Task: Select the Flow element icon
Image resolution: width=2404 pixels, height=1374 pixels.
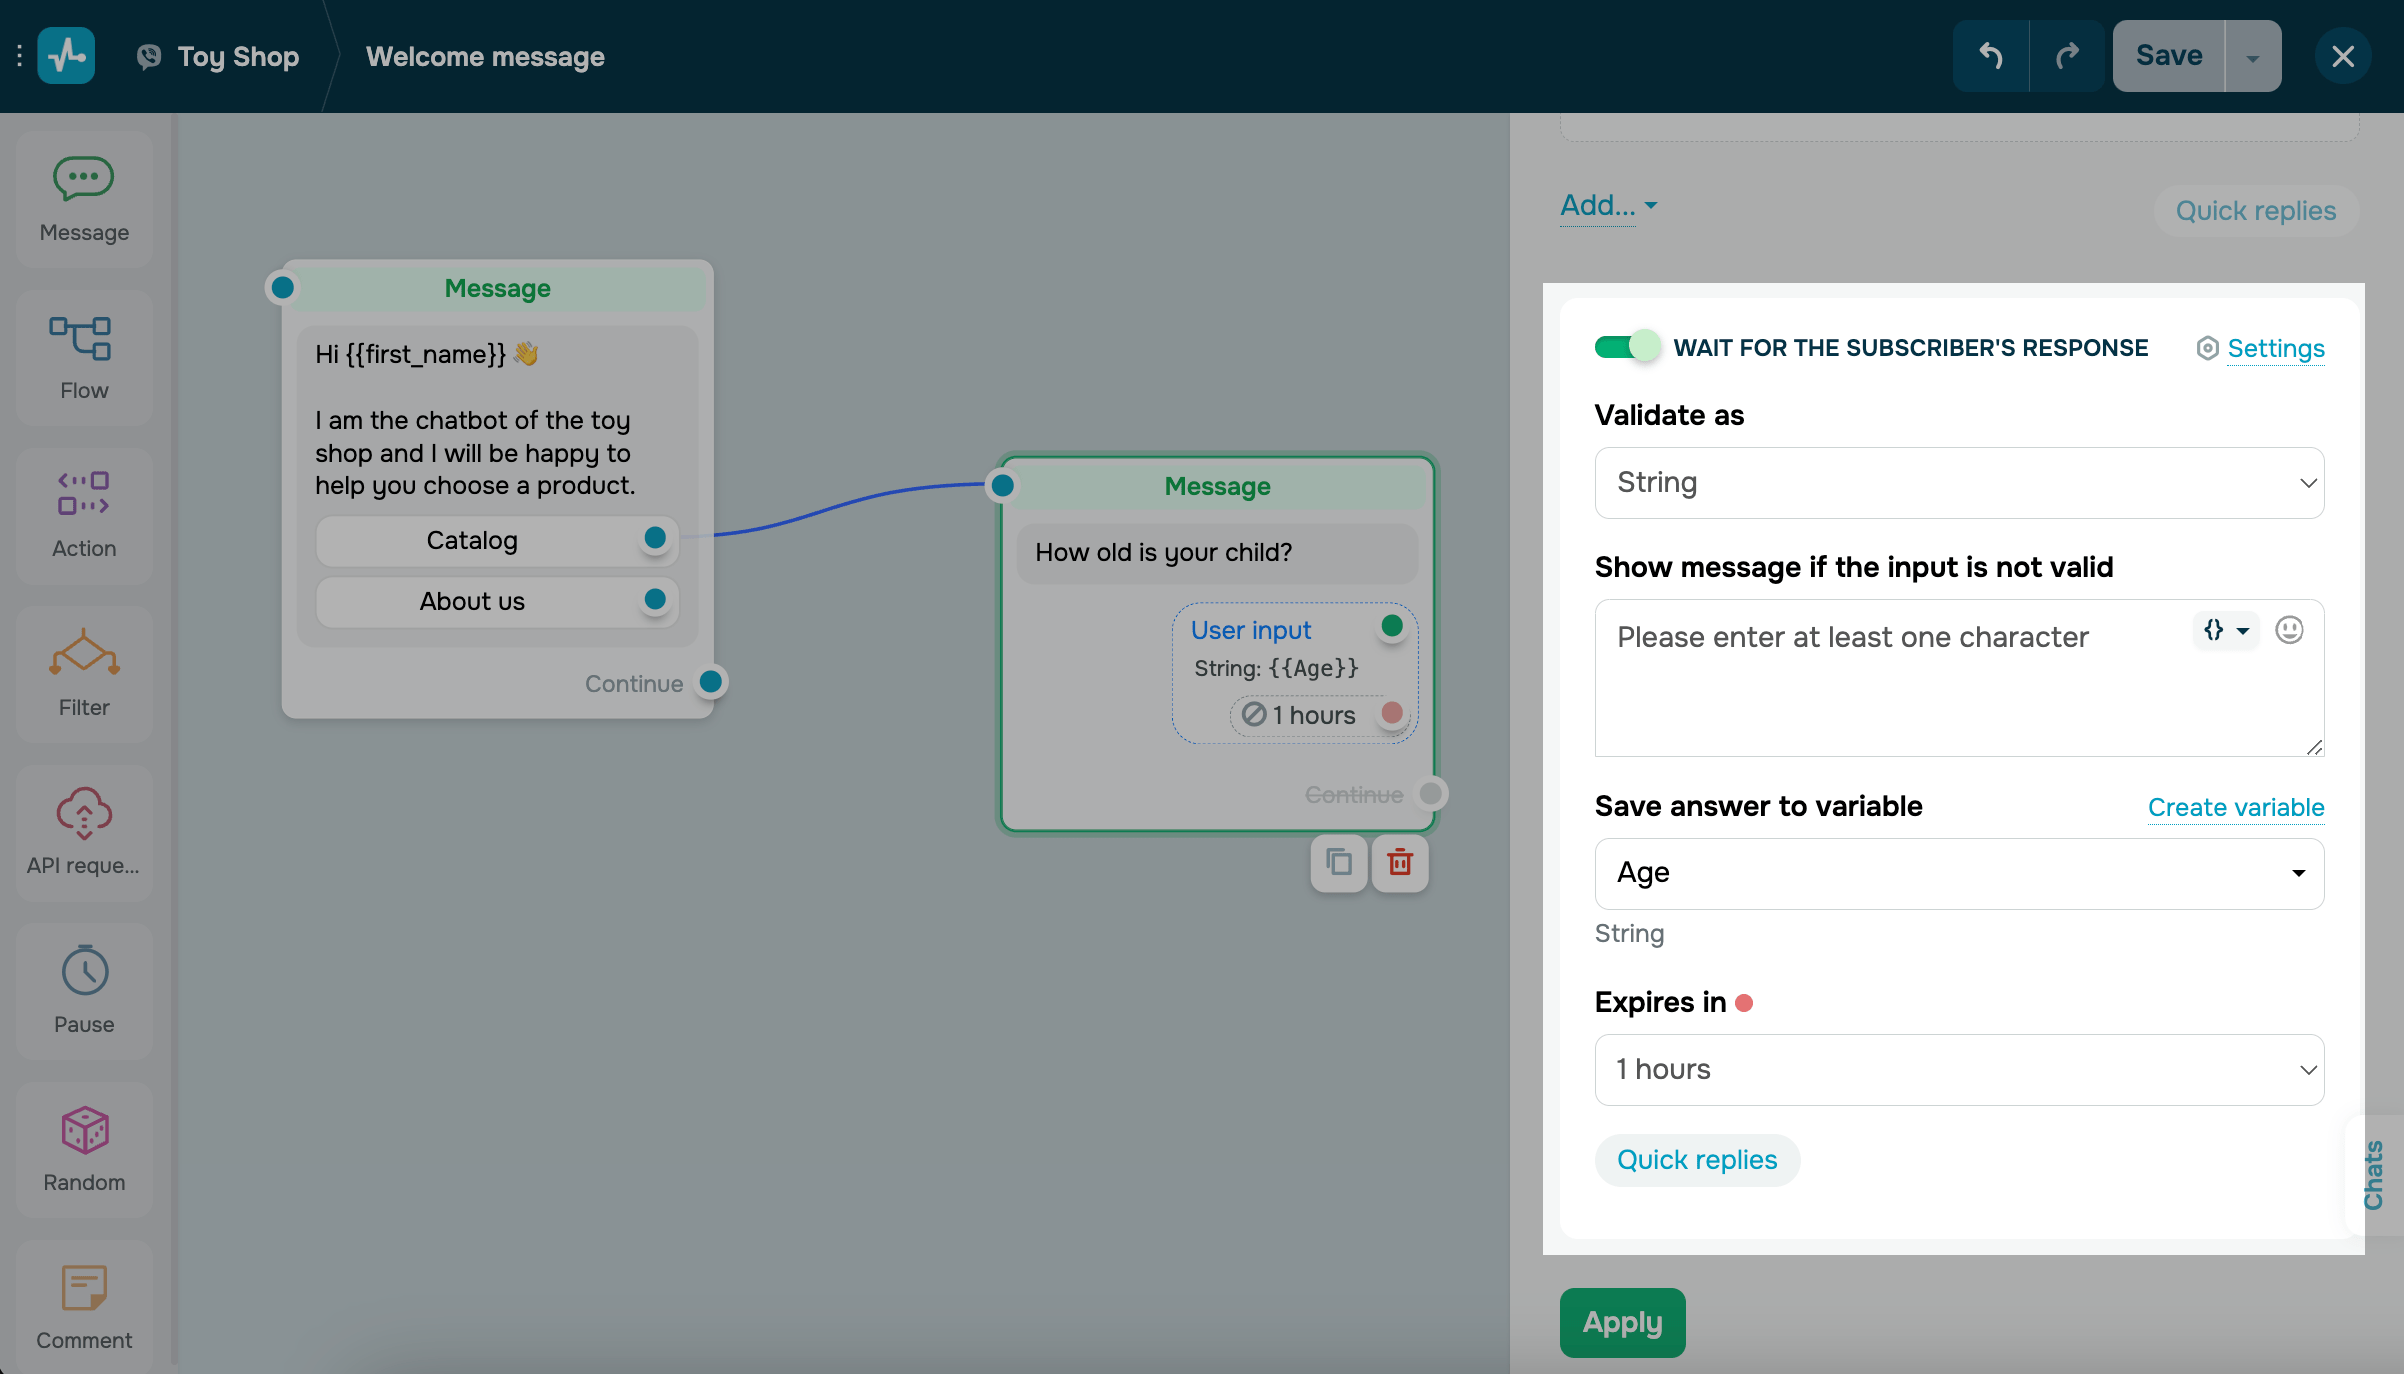Action: pyautogui.click(x=82, y=338)
